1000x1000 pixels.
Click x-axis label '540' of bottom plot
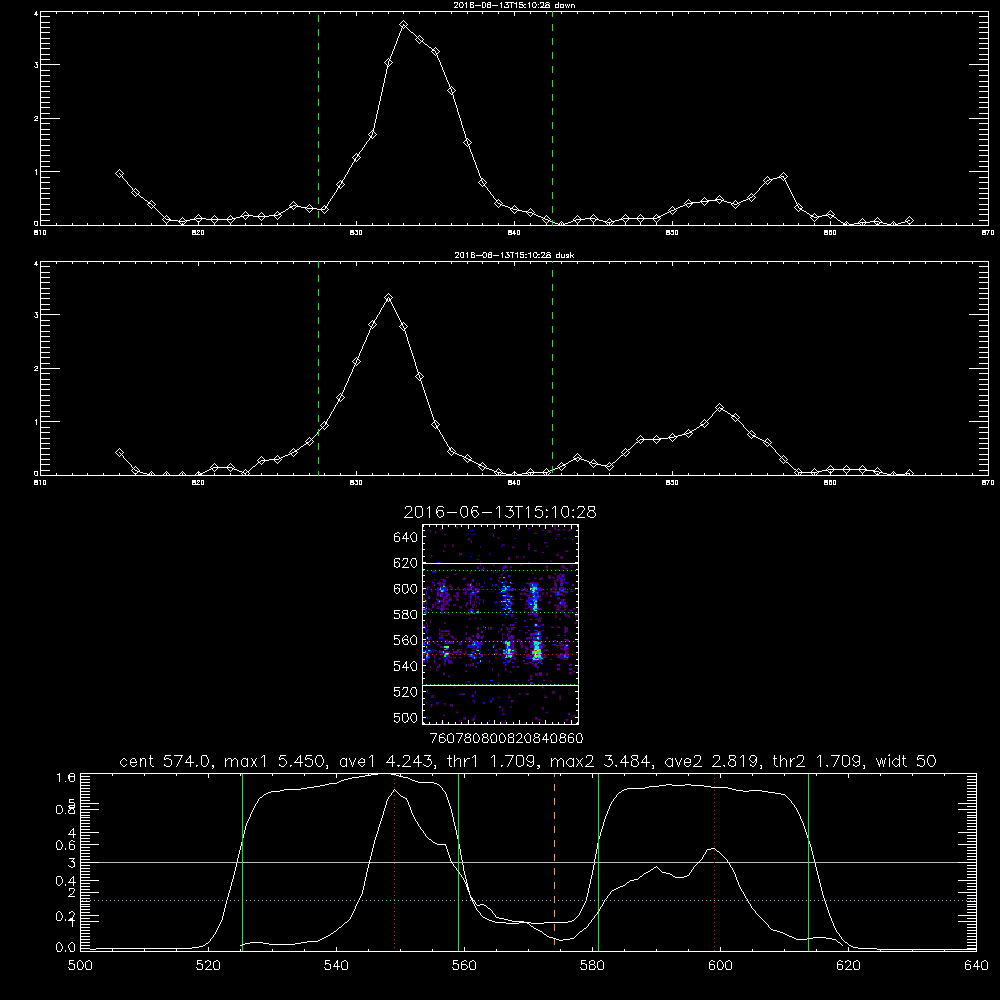click(336, 966)
